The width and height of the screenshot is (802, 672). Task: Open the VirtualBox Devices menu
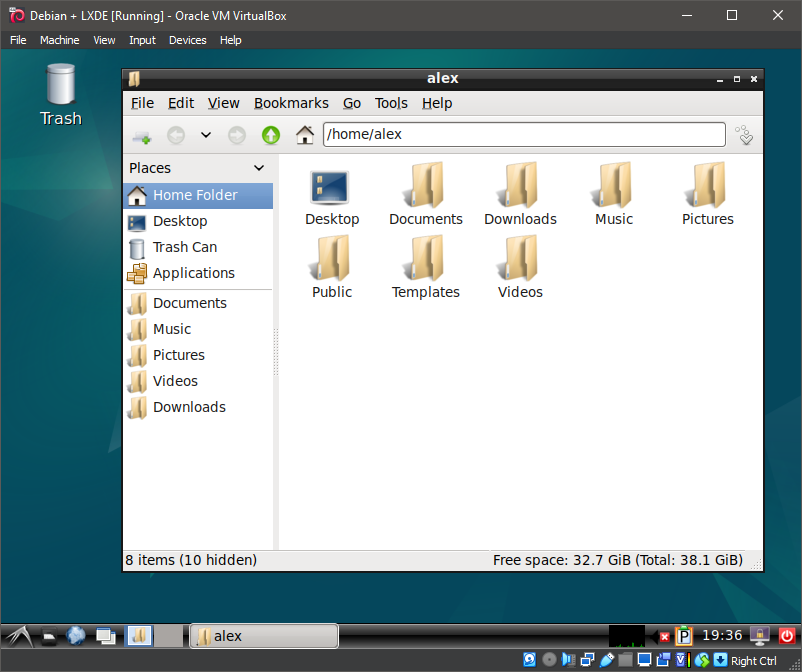[187, 40]
